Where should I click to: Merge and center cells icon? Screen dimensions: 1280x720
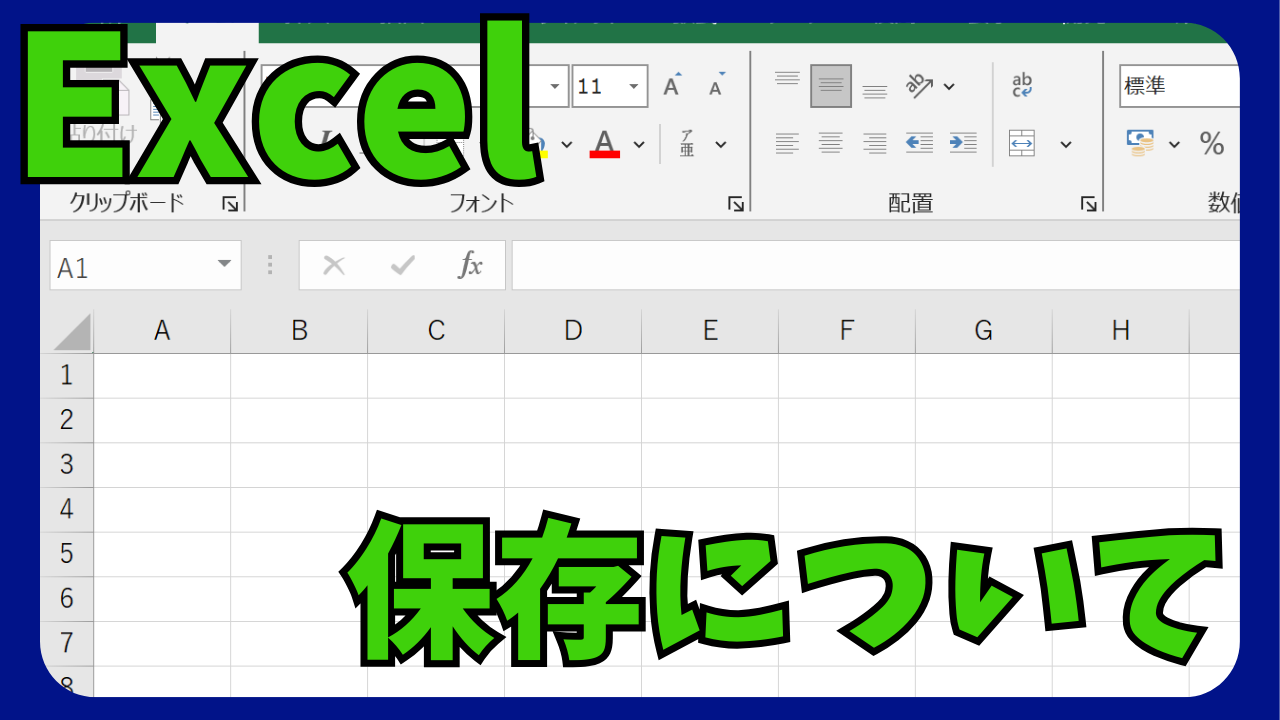tap(1022, 144)
